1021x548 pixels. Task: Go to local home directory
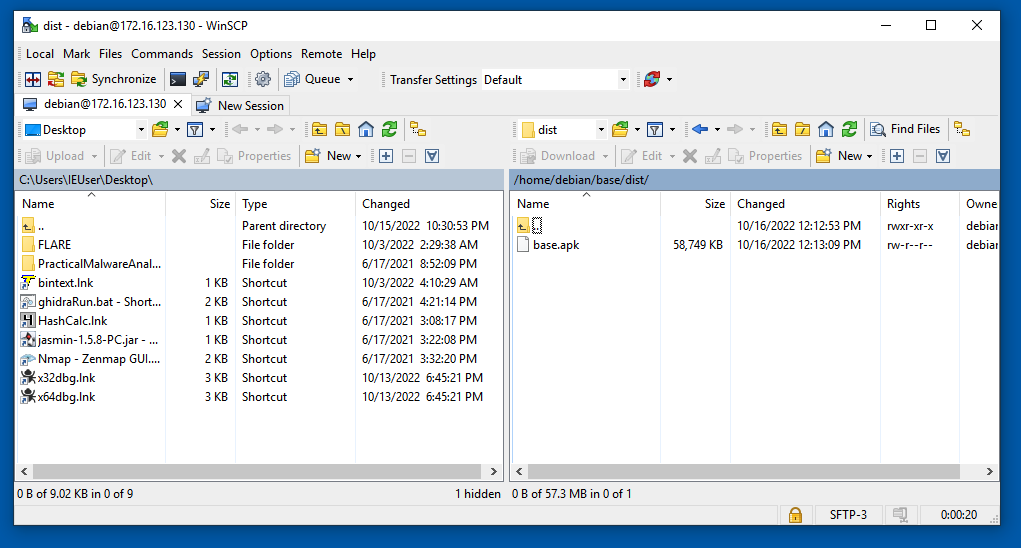366,129
